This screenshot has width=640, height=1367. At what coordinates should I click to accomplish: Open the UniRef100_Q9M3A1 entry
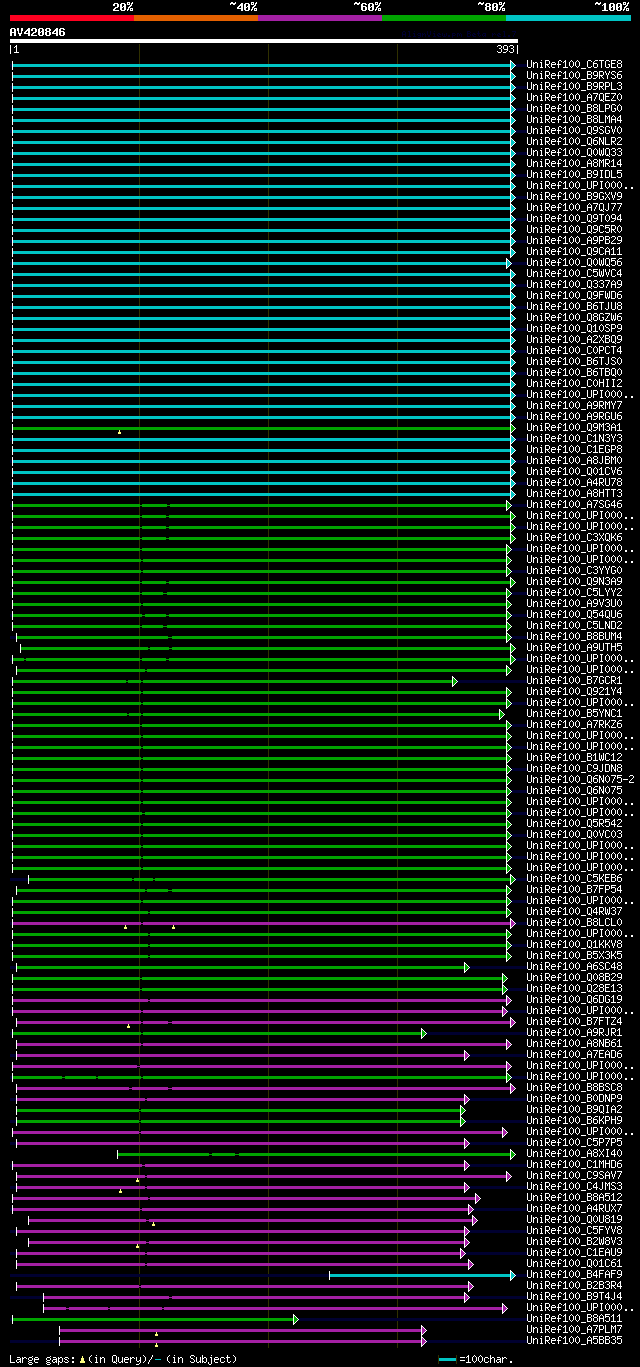(x=574, y=427)
